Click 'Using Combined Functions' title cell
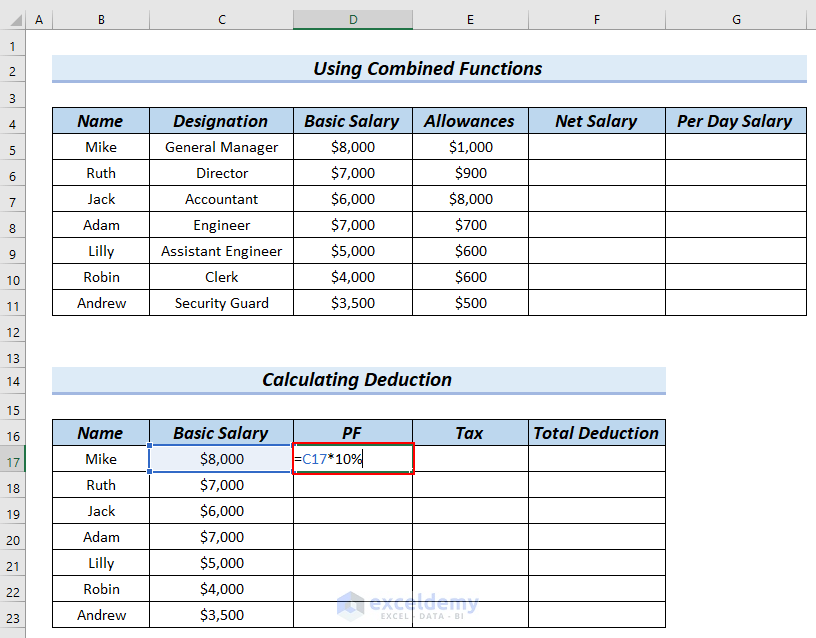The width and height of the screenshot is (816, 638). pyautogui.click(x=429, y=69)
